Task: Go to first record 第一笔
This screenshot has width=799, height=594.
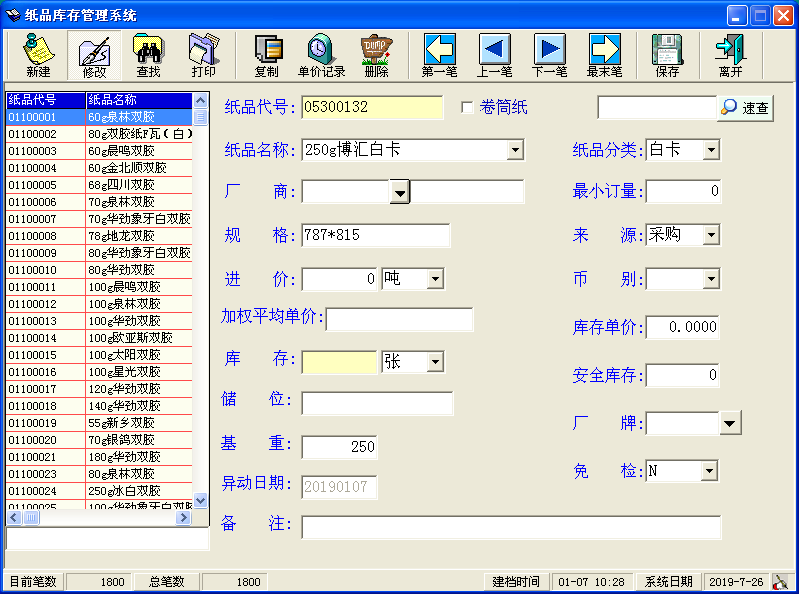Action: 440,55
